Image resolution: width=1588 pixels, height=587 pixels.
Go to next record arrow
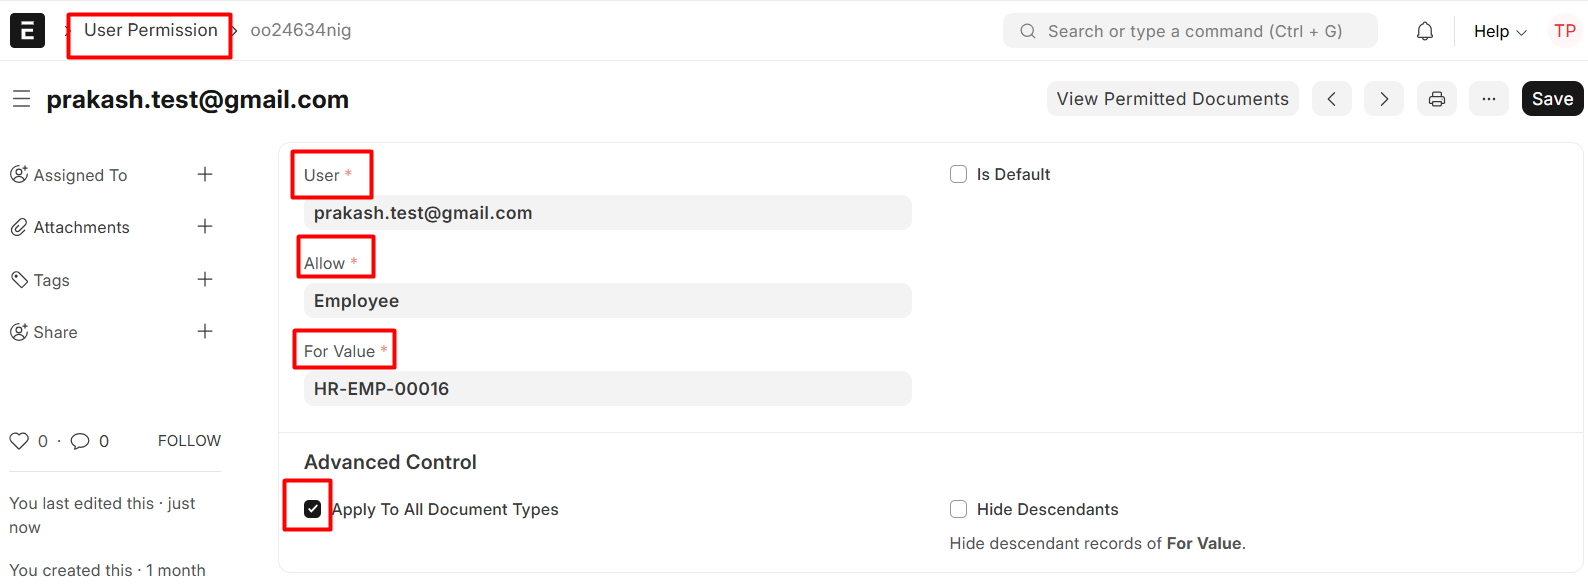[x=1384, y=99]
